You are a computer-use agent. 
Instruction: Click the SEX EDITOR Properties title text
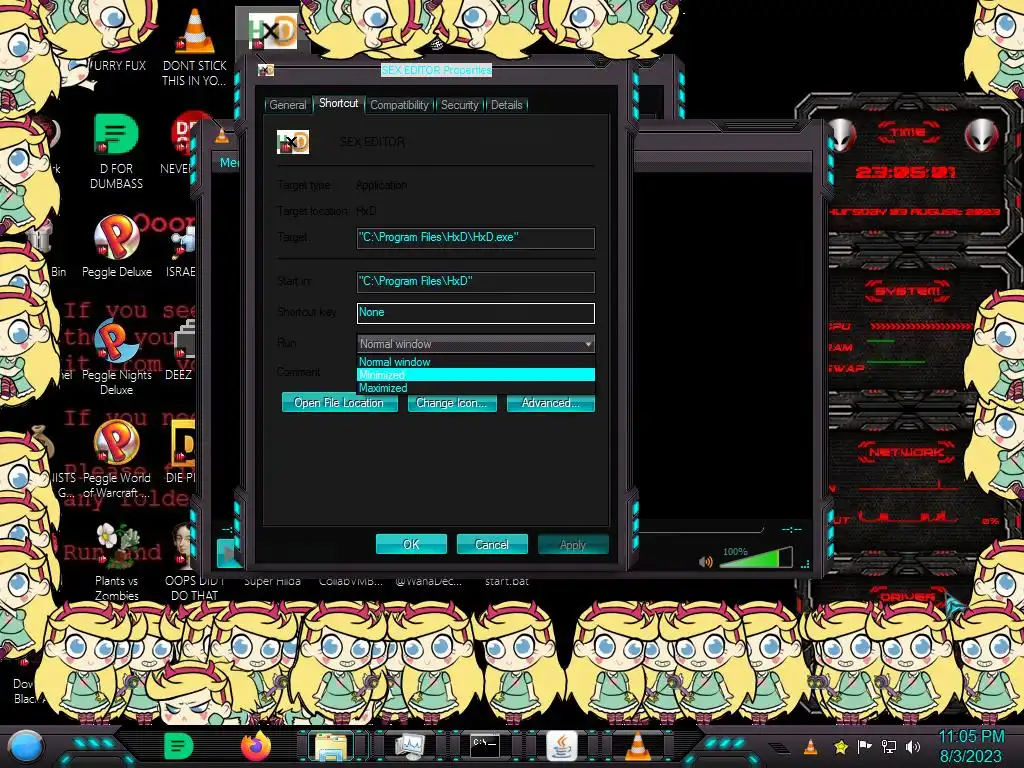point(436,70)
